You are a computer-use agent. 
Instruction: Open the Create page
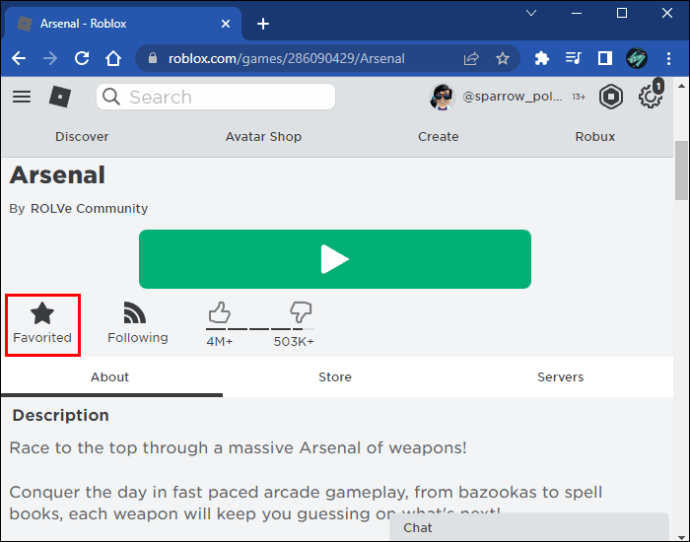(438, 136)
